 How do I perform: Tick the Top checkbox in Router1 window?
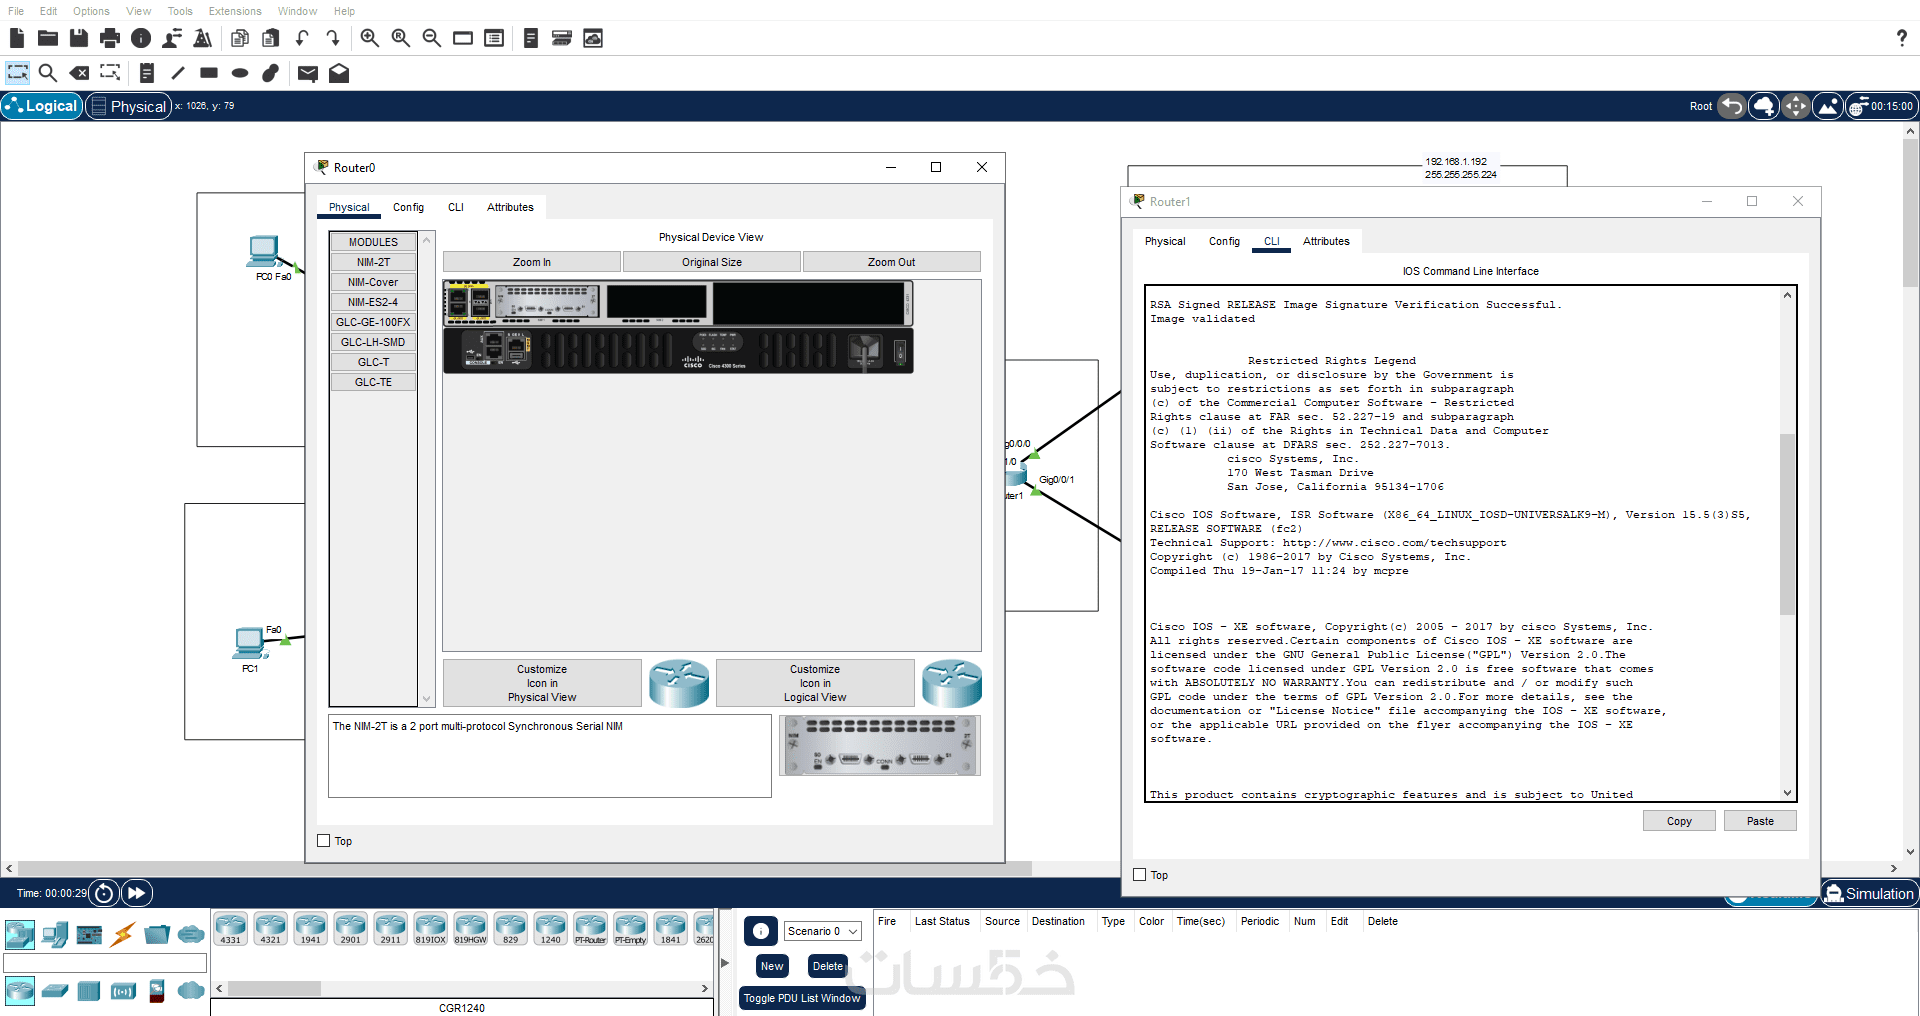pyautogui.click(x=1139, y=875)
